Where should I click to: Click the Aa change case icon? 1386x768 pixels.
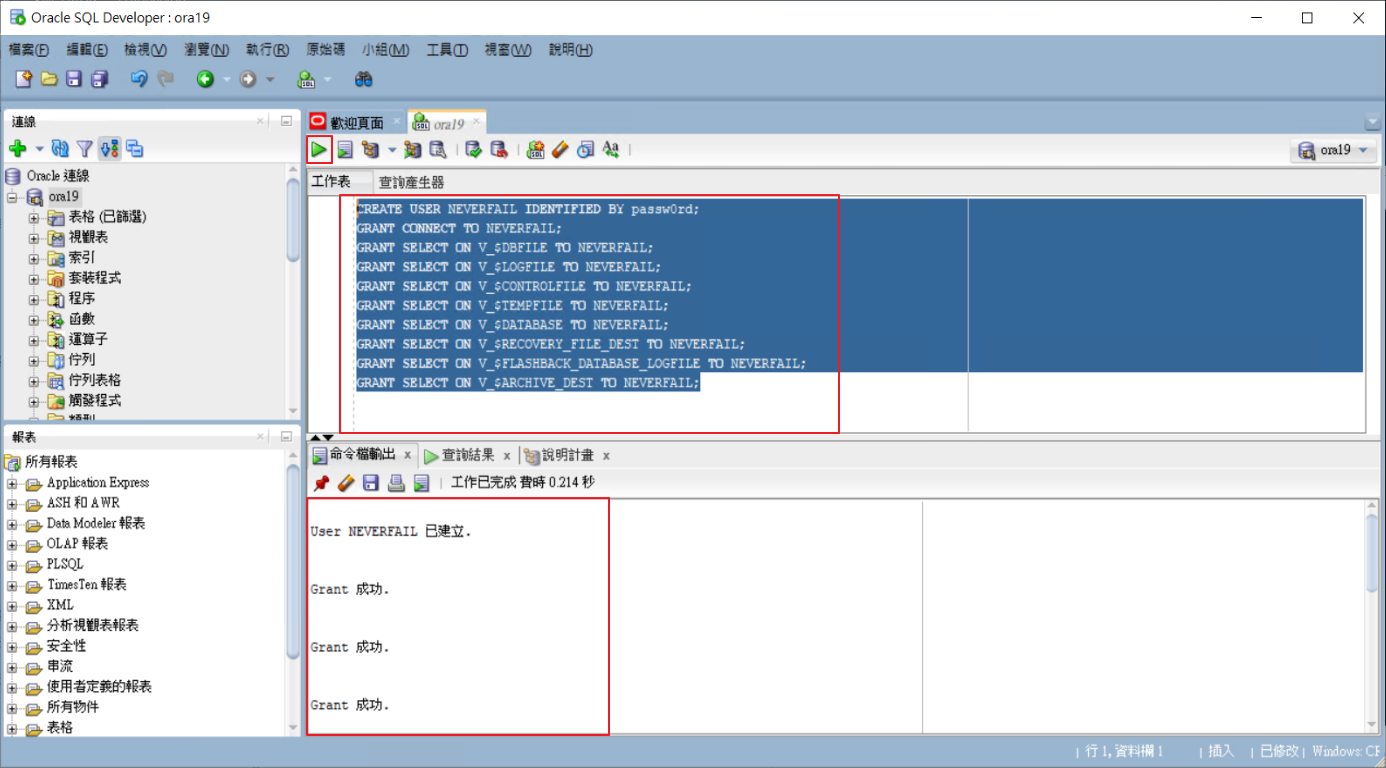click(x=610, y=150)
